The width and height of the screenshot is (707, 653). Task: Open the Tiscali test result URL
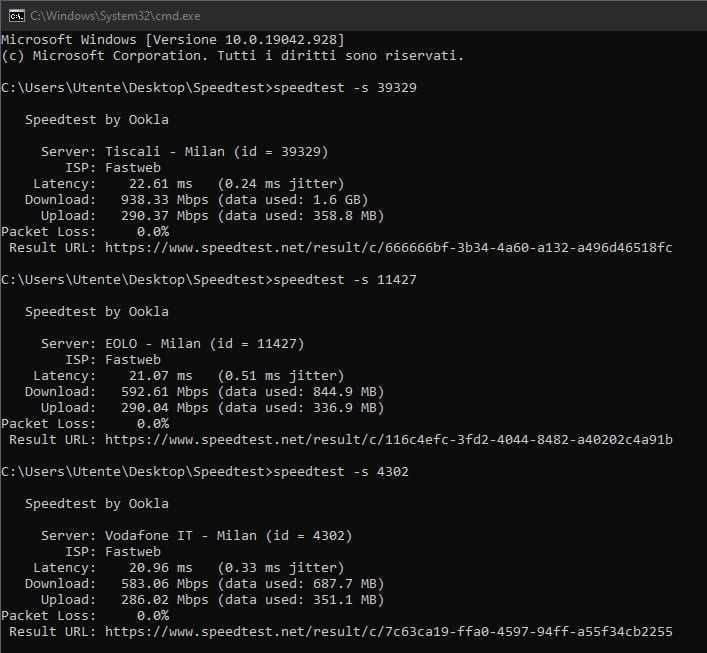388,247
